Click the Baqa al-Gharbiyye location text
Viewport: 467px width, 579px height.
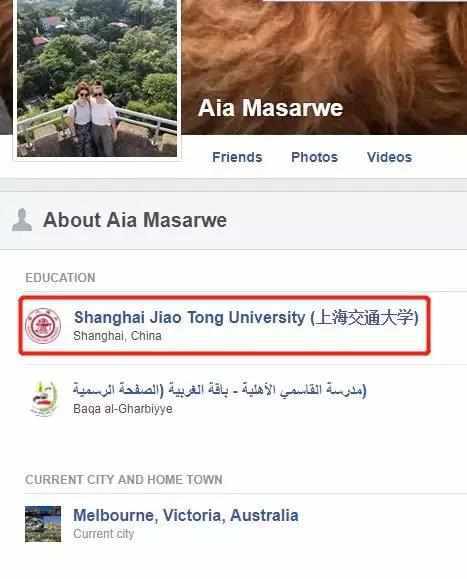pos(123,409)
